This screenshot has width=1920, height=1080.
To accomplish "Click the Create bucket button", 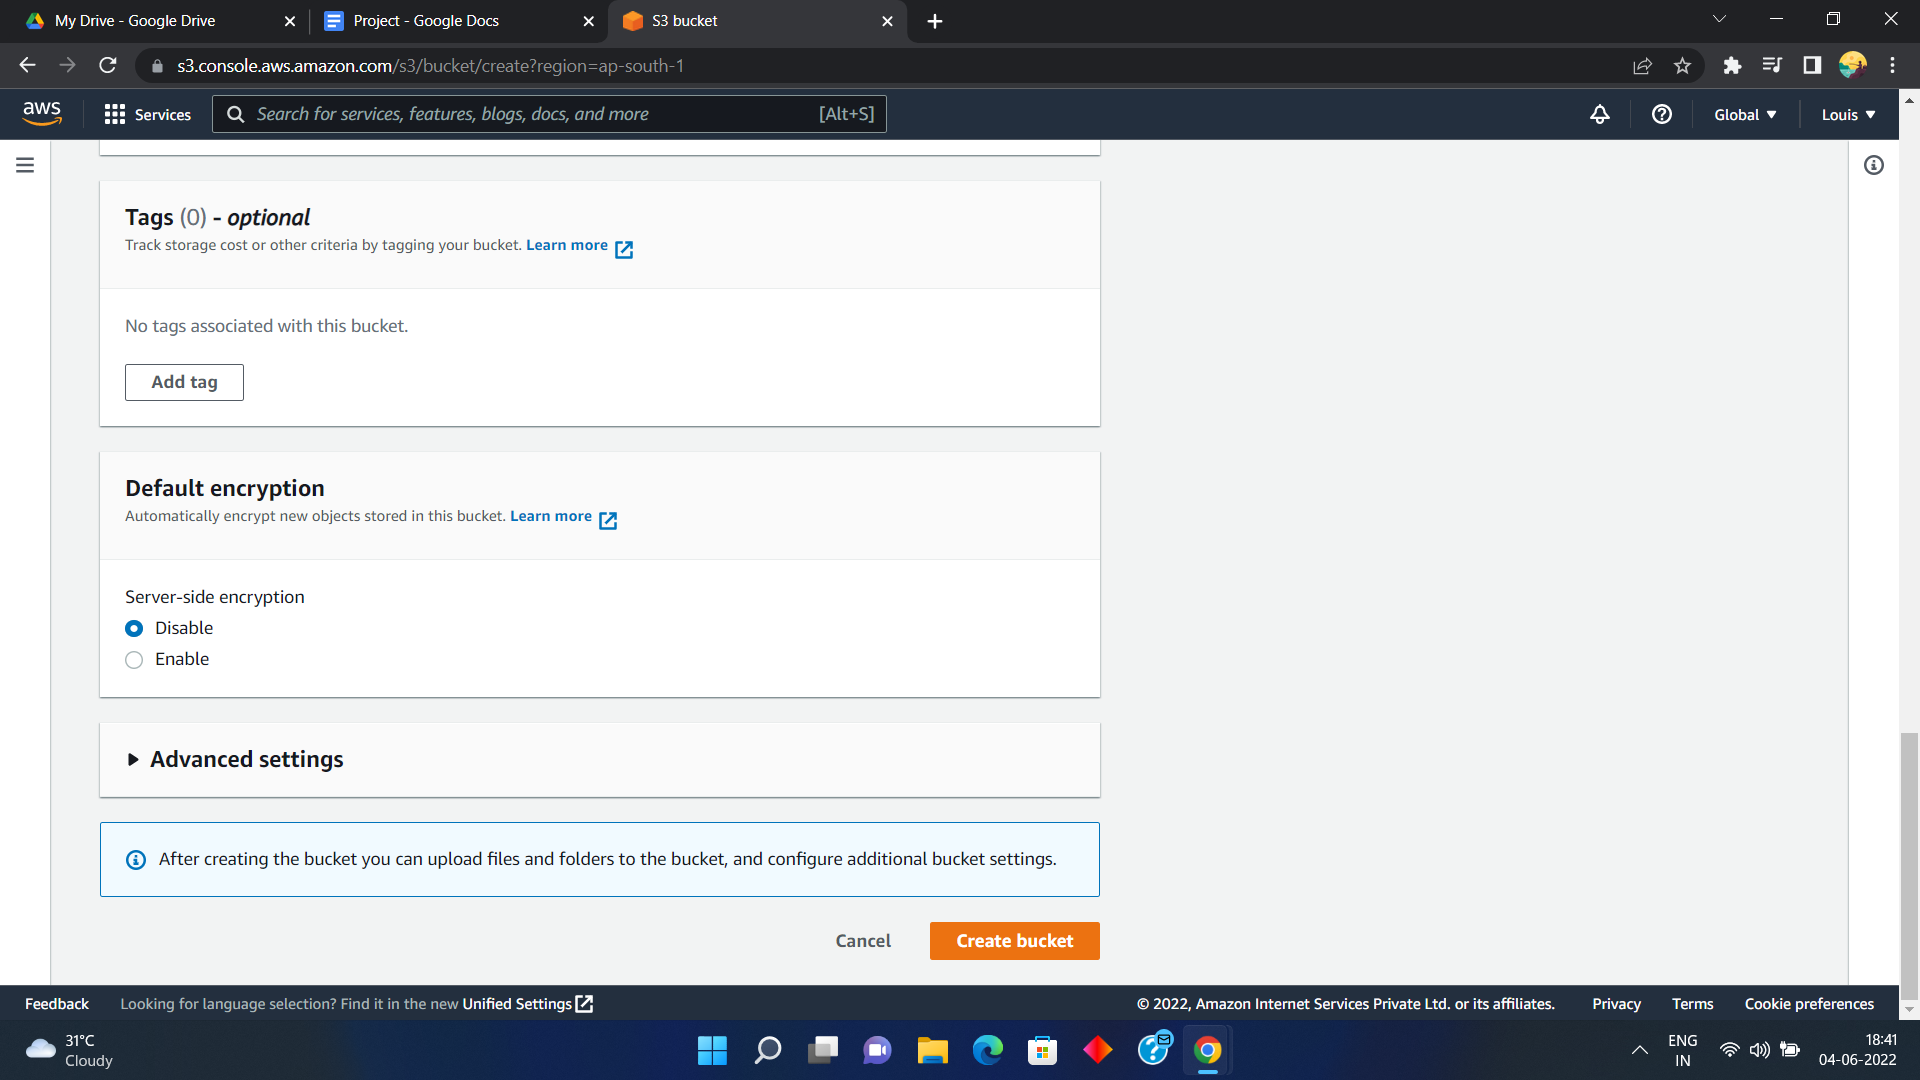I will pyautogui.click(x=1014, y=941).
